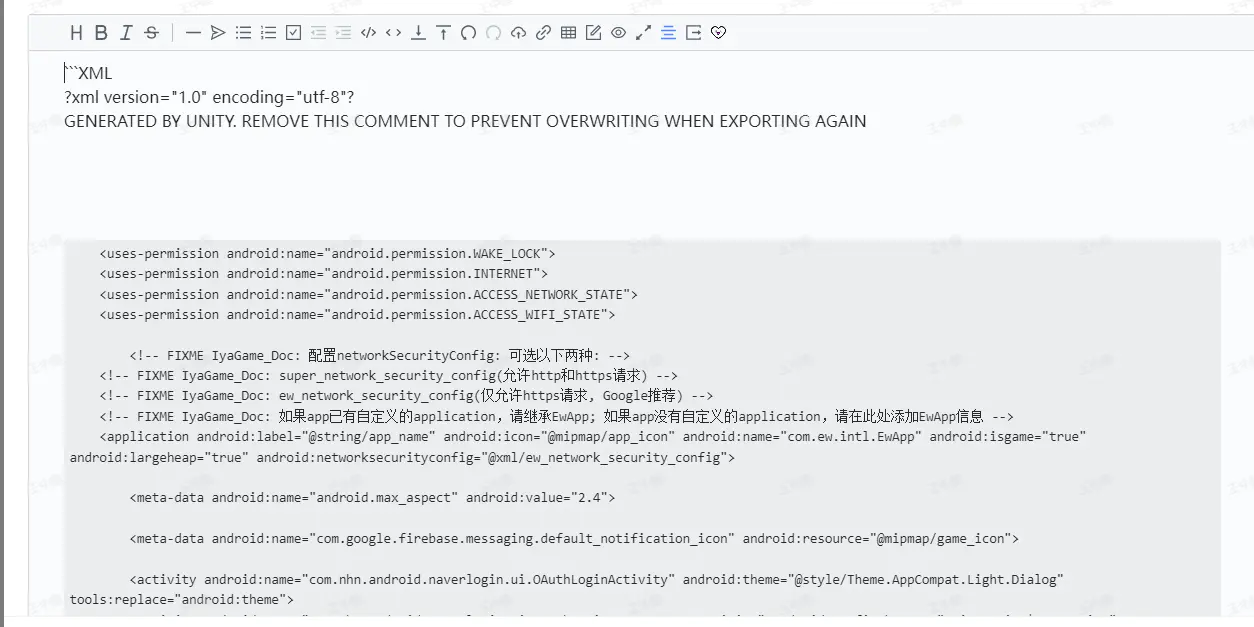Outdent the current list item
Viewport: 1254px width, 627px height.
pyautogui.click(x=318, y=33)
